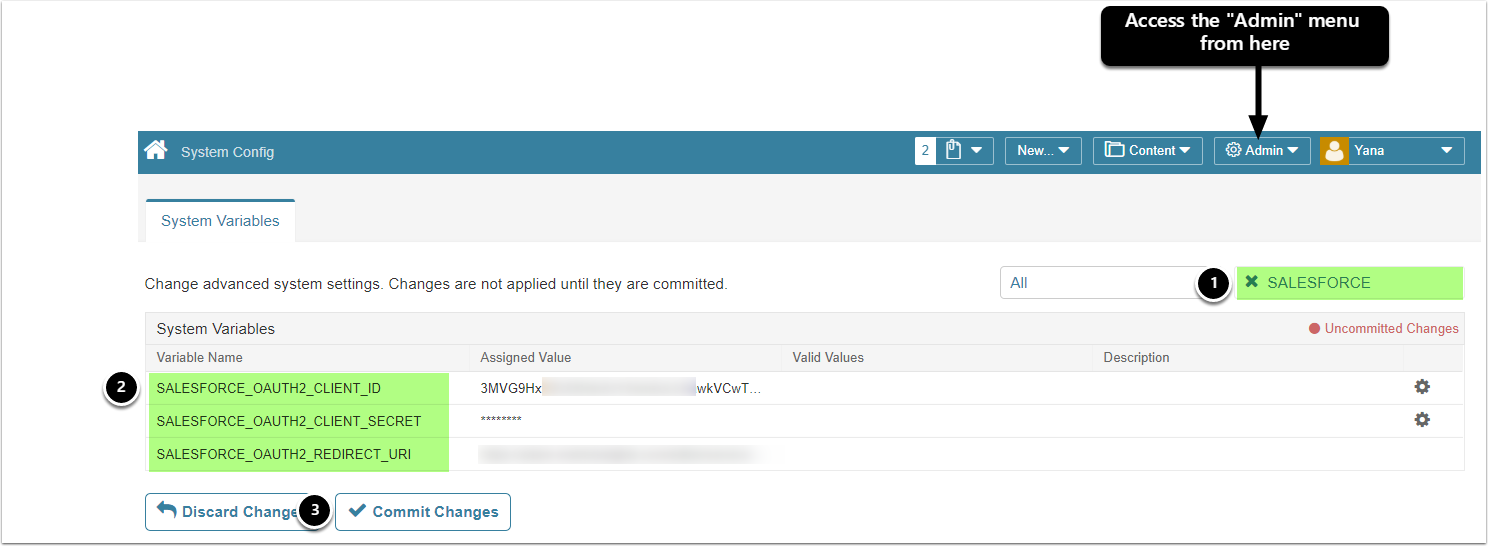This screenshot has width=1488, height=546.
Task: Click gear icon for SALESFORCE_OAUTH2_CLIENT_SECRET row
Action: (x=1421, y=420)
